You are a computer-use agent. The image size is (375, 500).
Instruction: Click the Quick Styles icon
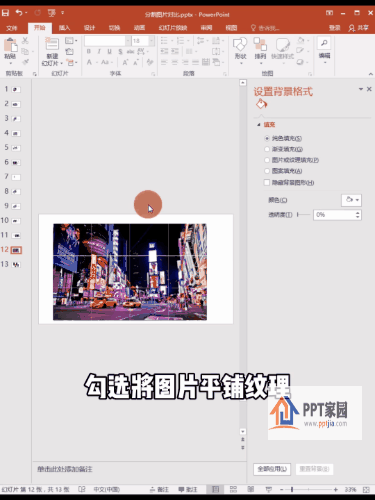pos(282,45)
